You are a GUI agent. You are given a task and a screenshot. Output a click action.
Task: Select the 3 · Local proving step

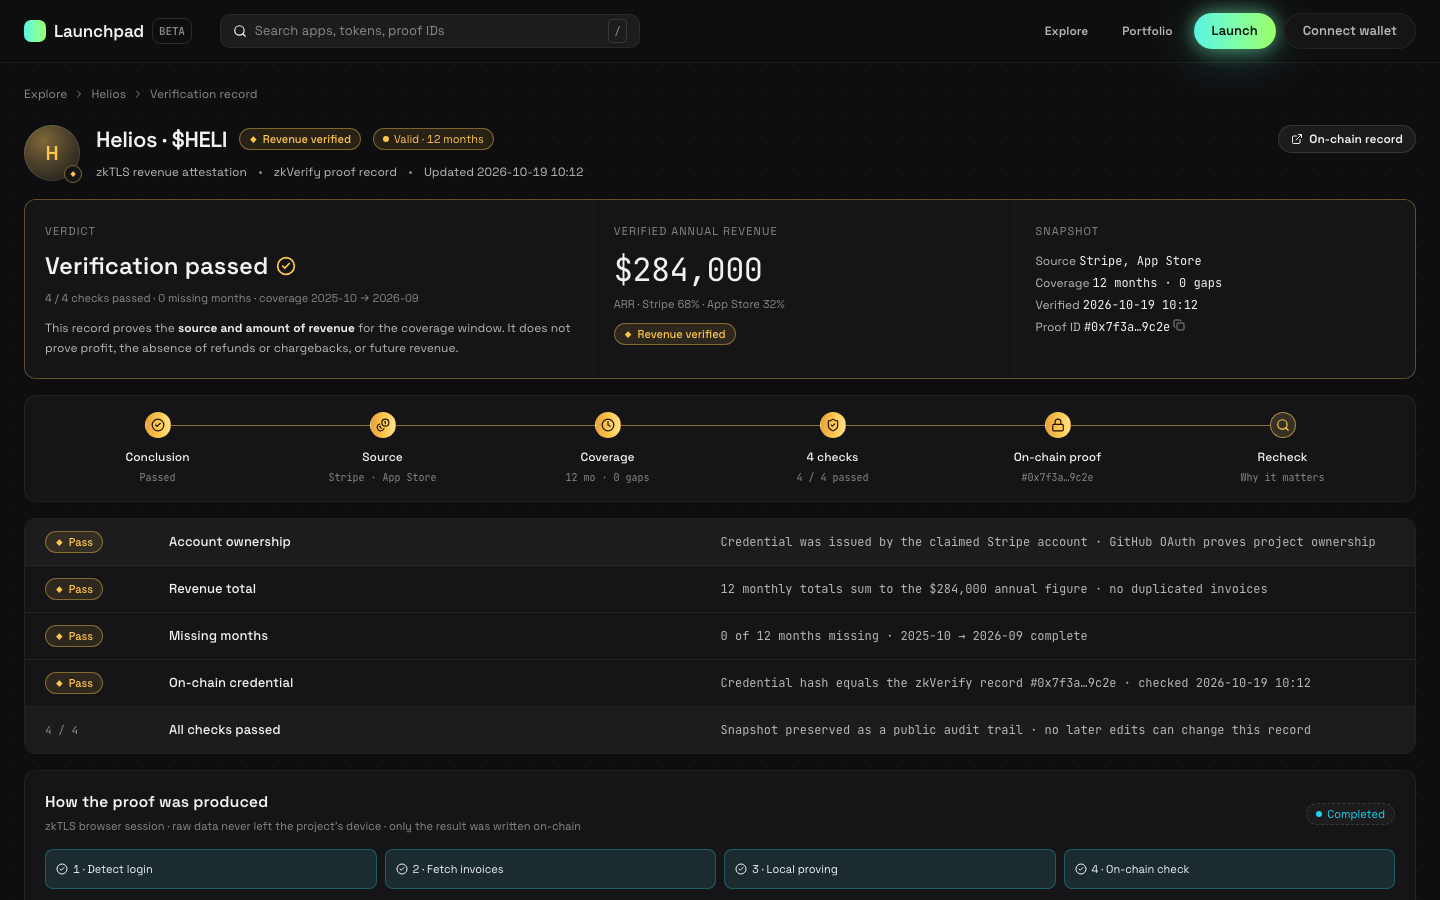point(890,869)
